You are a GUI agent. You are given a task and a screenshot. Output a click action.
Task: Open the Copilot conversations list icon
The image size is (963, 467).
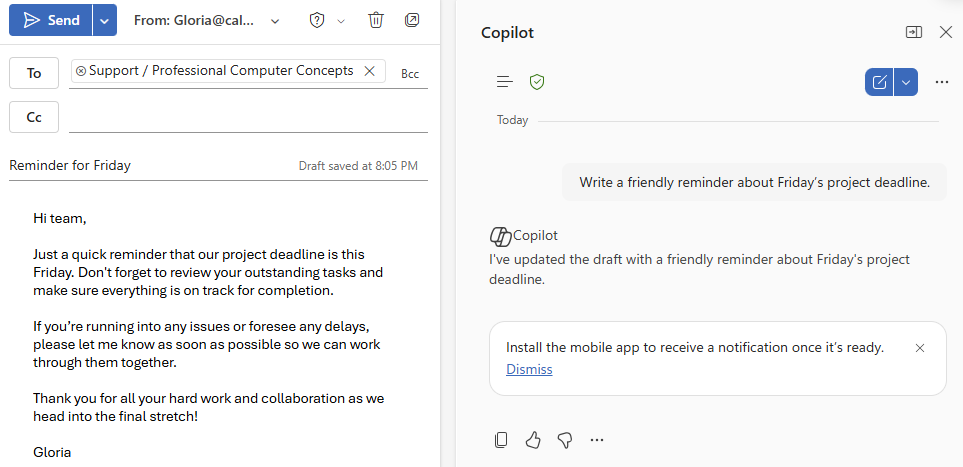tap(505, 82)
